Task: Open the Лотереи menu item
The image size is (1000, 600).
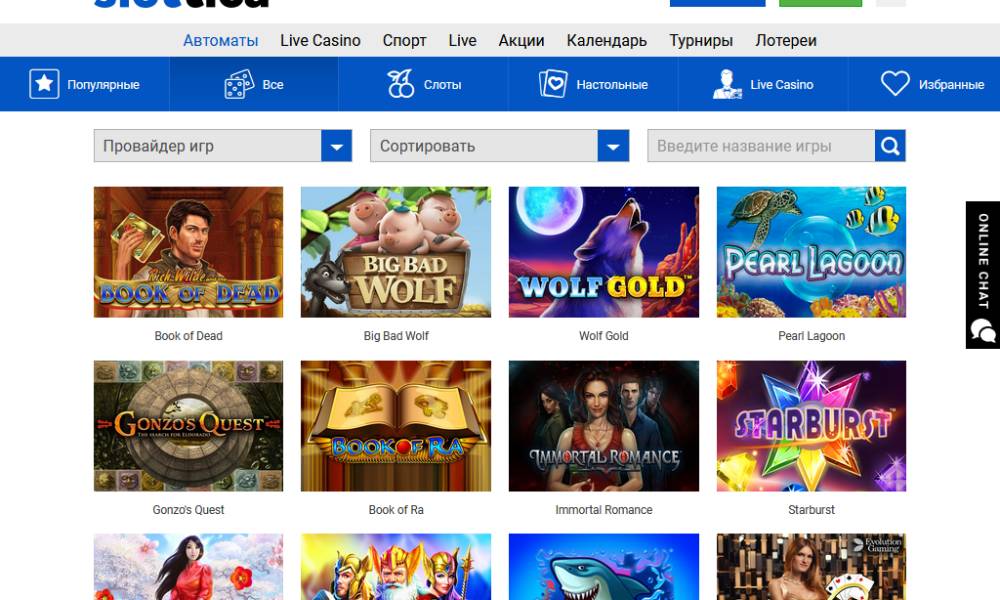Action: click(786, 41)
